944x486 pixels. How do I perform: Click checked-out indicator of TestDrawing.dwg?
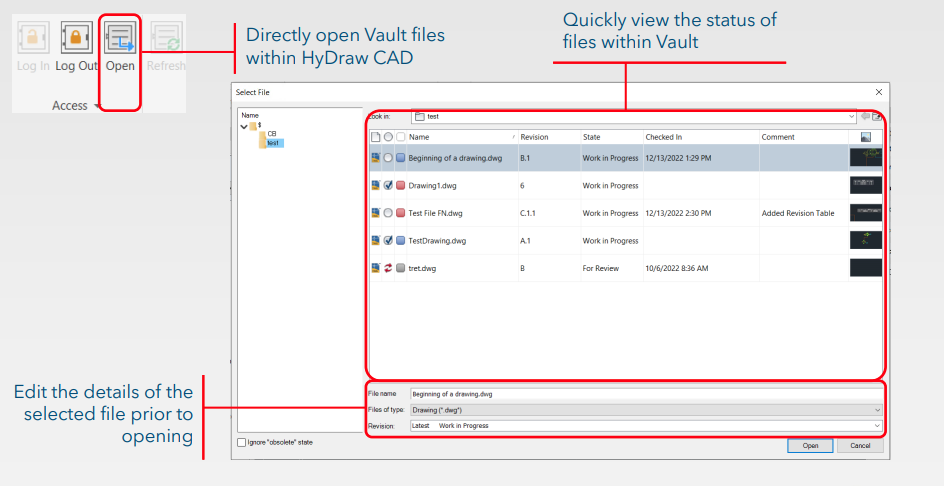[x=388, y=240]
